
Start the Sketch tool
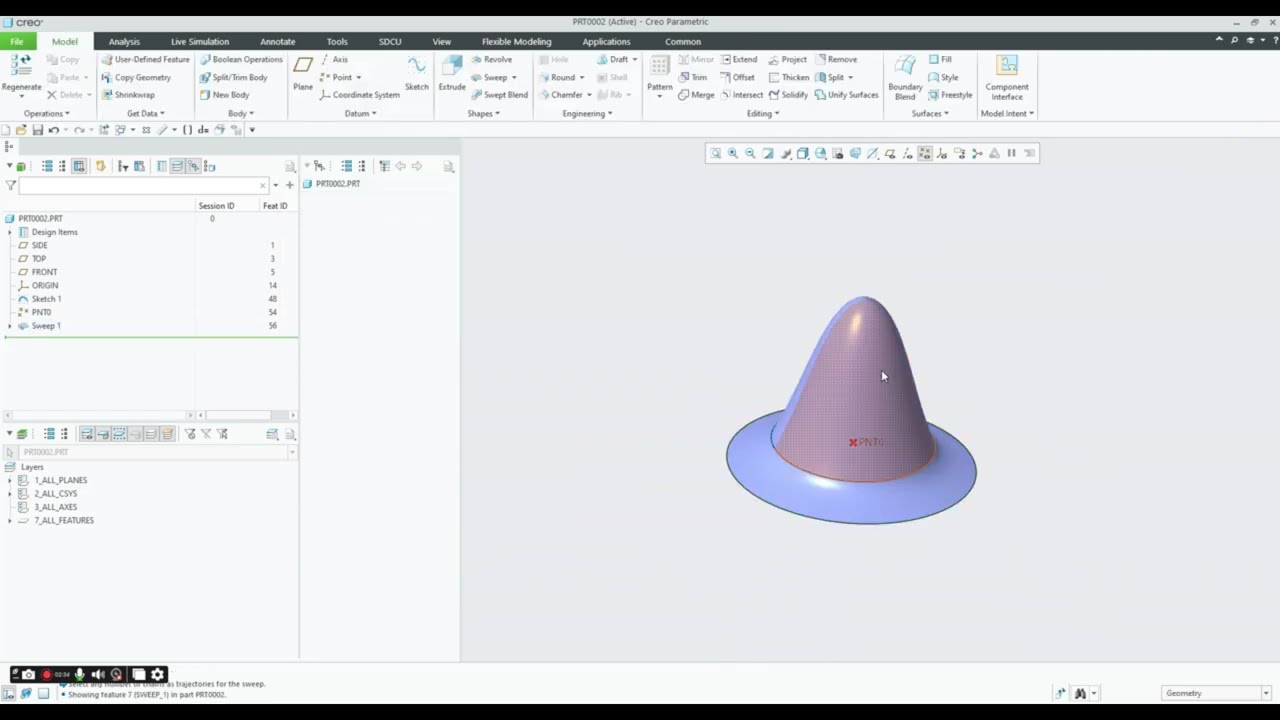[417, 74]
